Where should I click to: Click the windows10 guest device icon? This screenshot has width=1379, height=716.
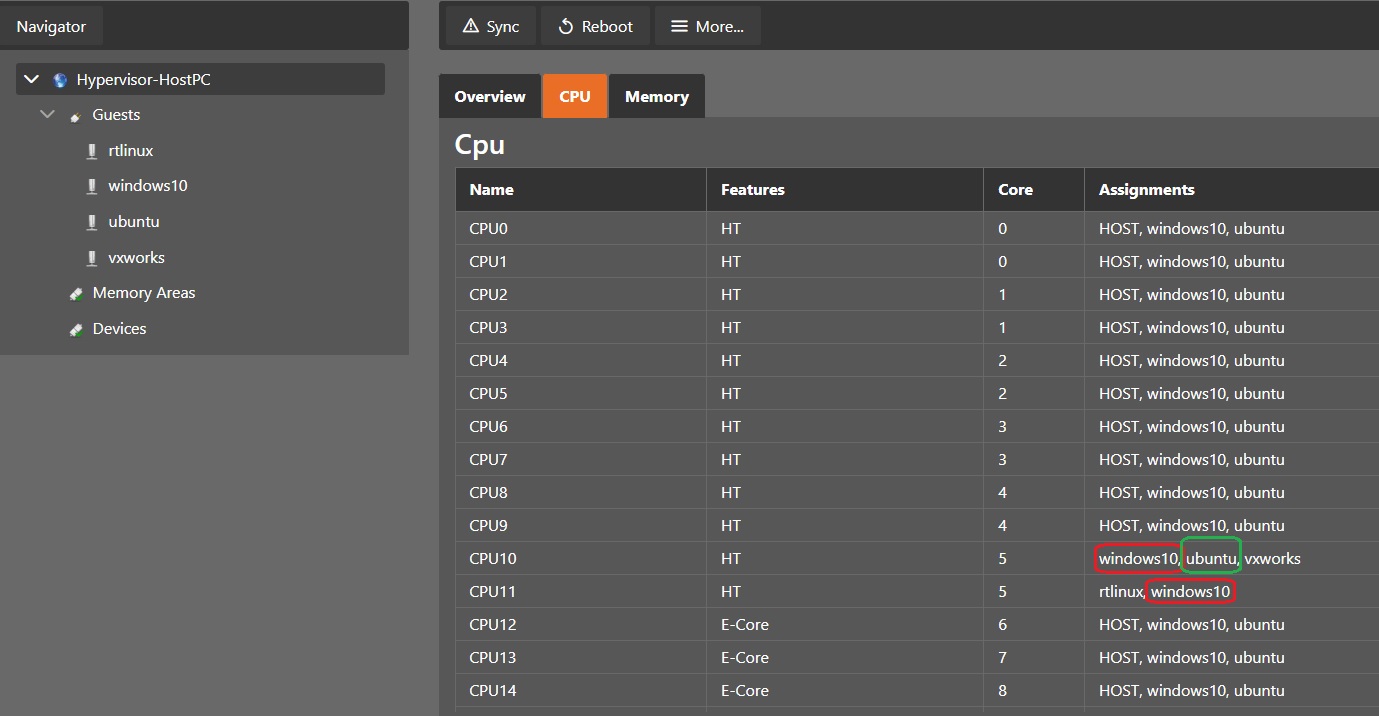[x=92, y=186]
